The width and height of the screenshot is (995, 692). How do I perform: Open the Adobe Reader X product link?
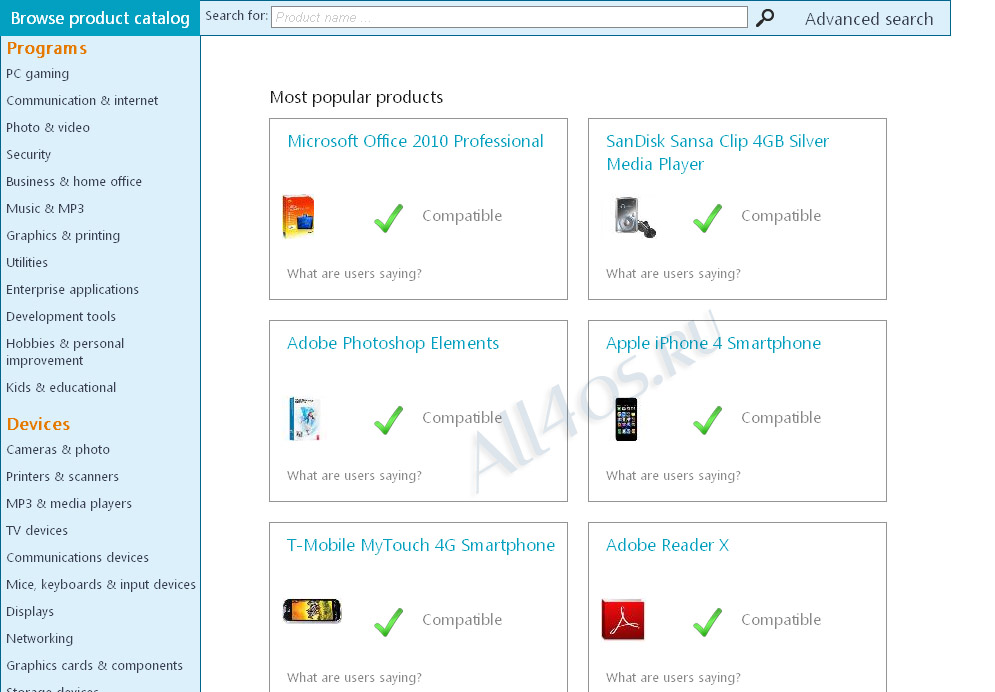click(668, 545)
